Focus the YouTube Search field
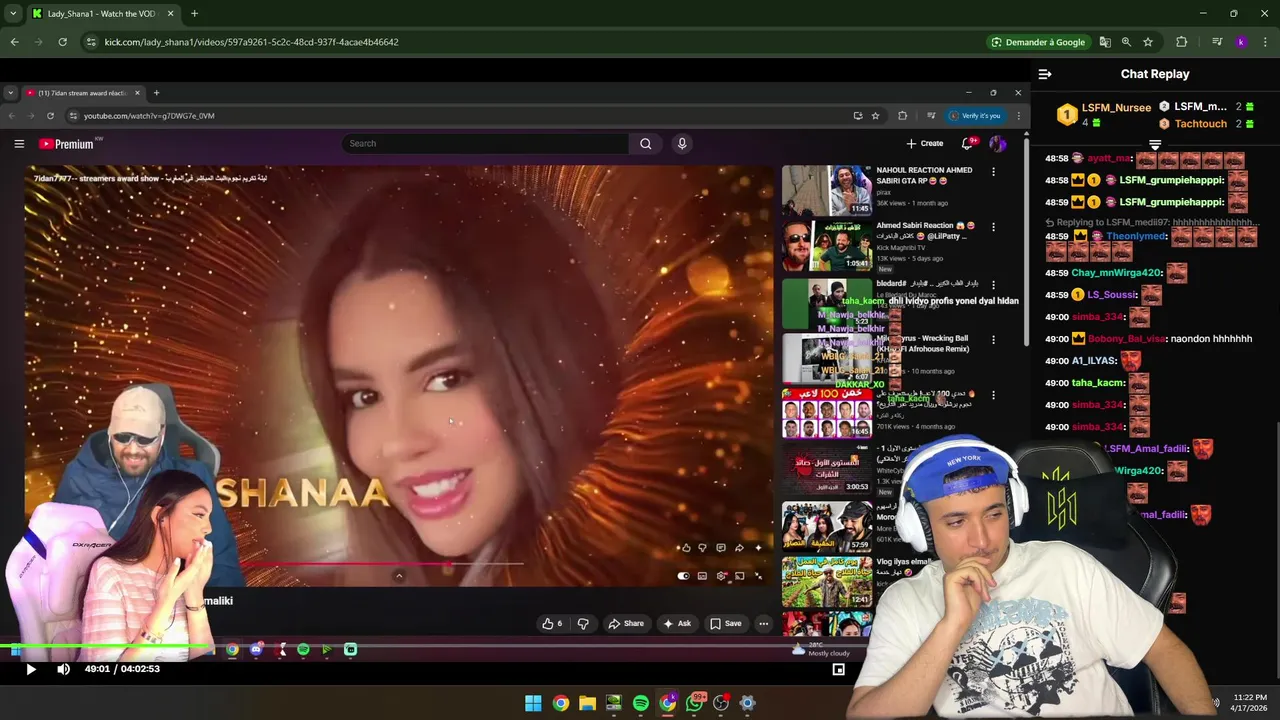 click(485, 143)
